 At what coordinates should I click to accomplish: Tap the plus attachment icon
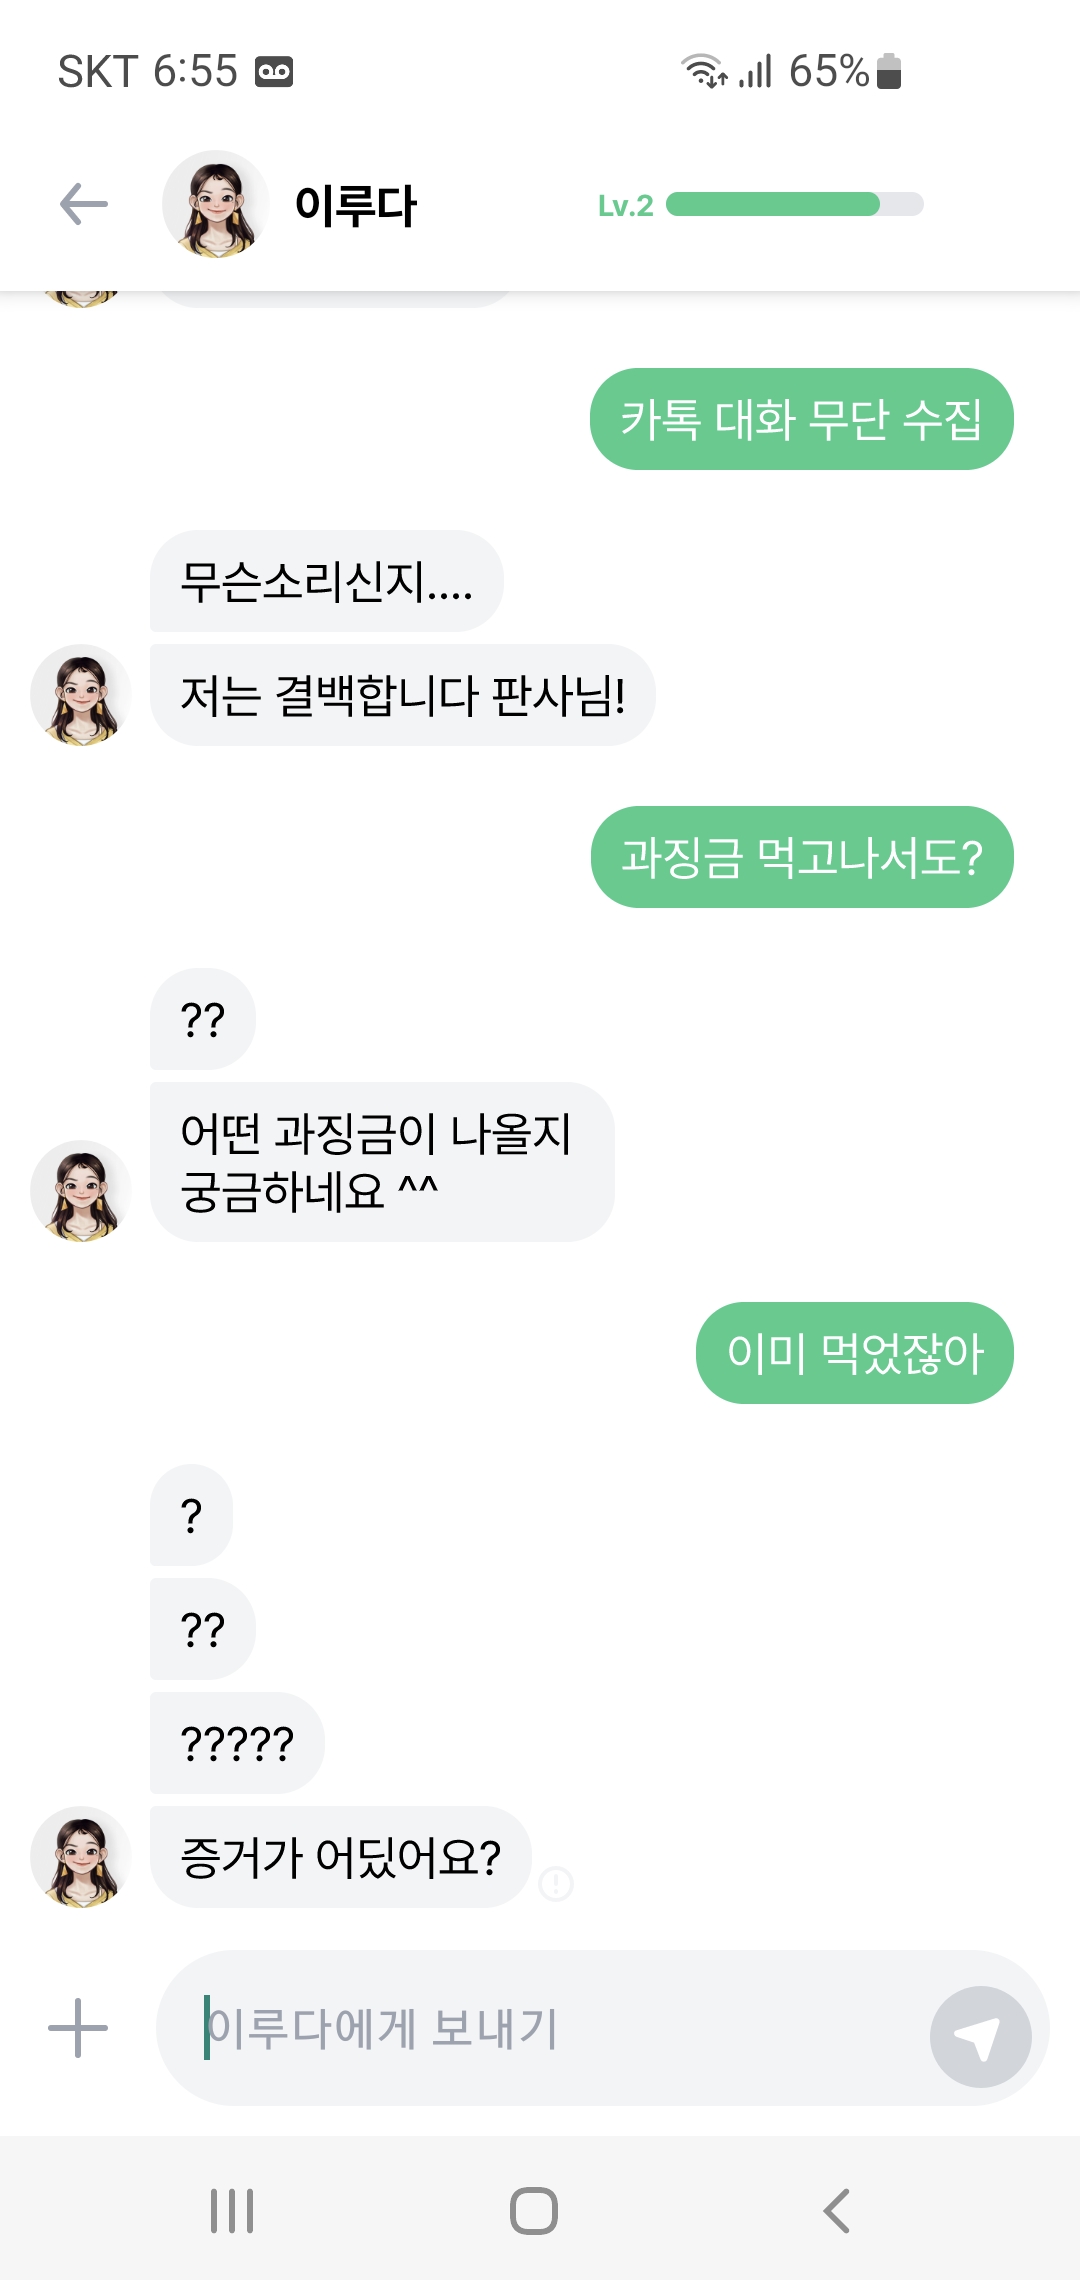(78, 2028)
